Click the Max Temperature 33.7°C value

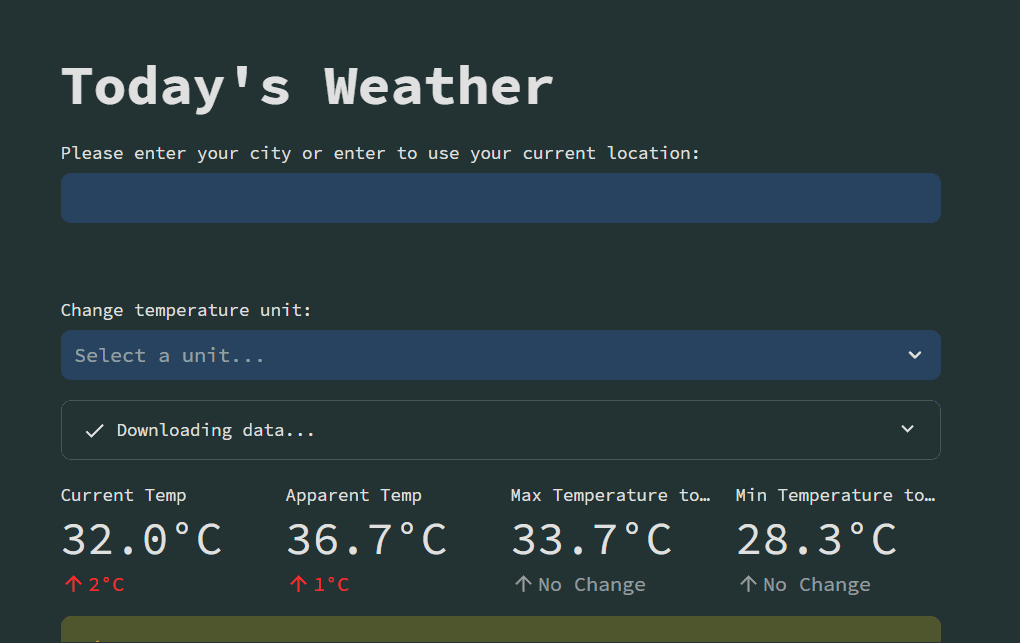591,540
